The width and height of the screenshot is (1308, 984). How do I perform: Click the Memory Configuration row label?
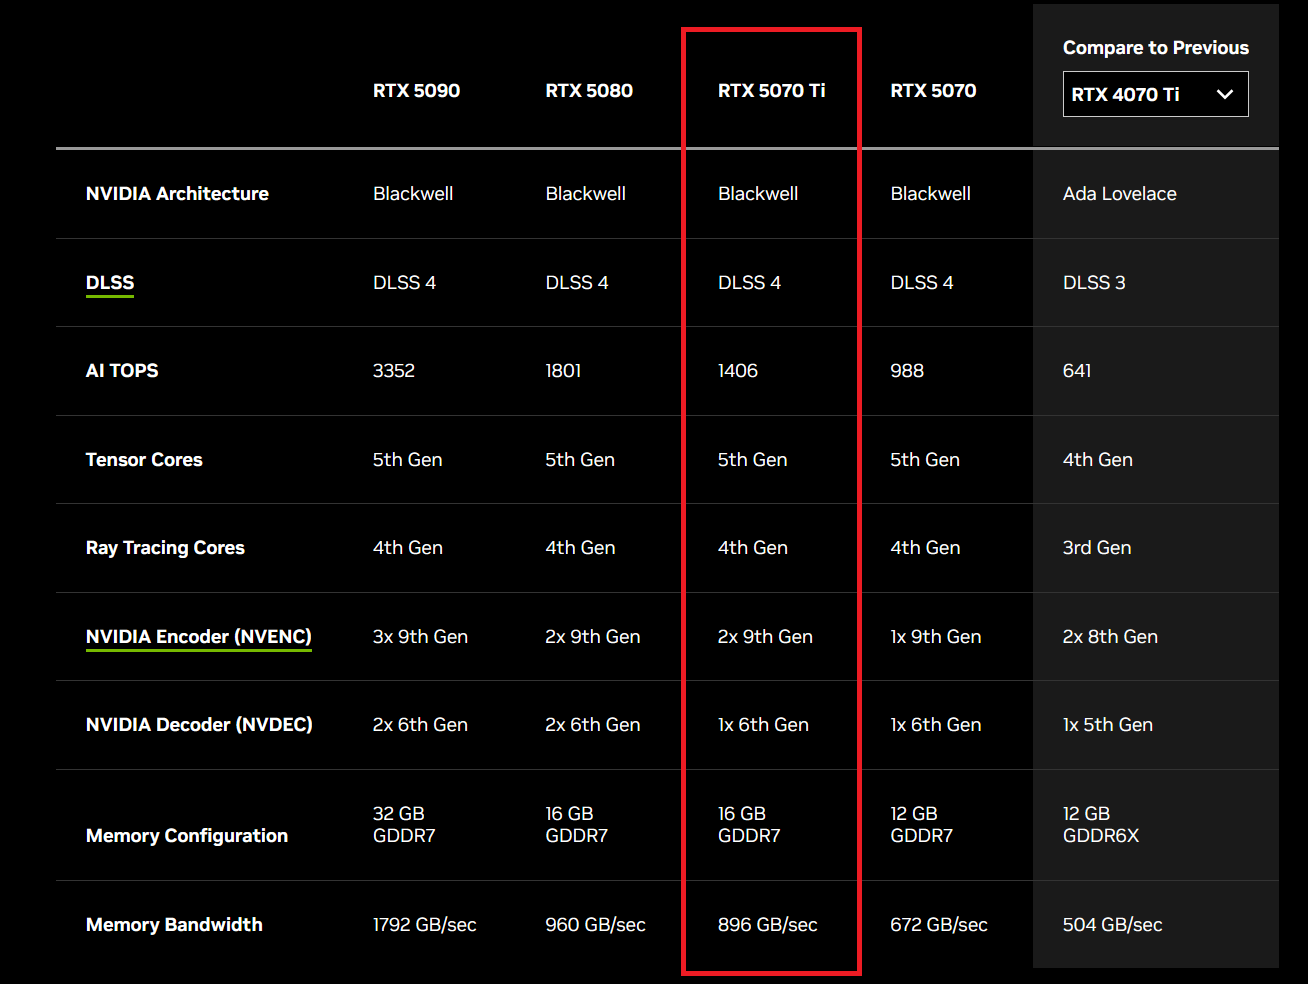pyautogui.click(x=187, y=836)
